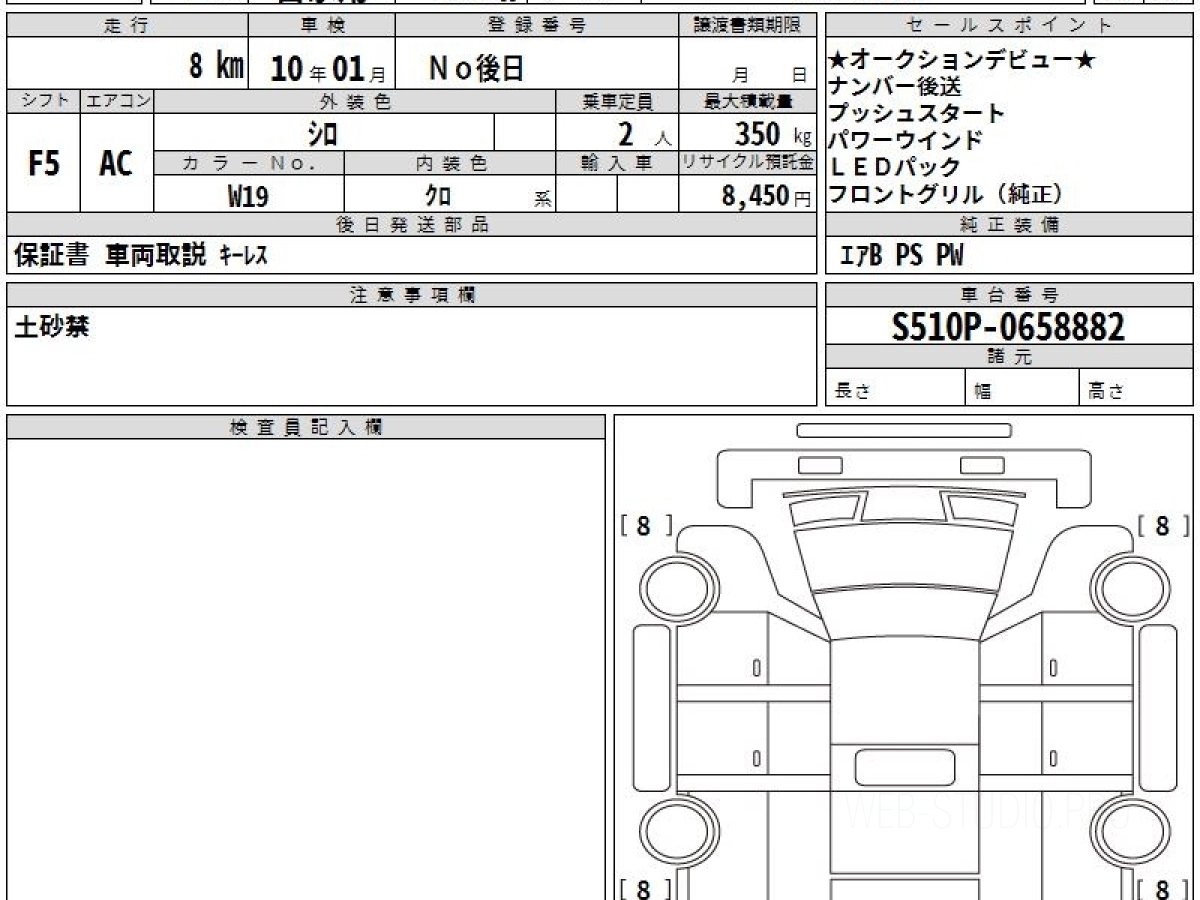Click the 内装色 interior color header
Image resolution: width=1200 pixels, height=900 pixels.
point(450,163)
